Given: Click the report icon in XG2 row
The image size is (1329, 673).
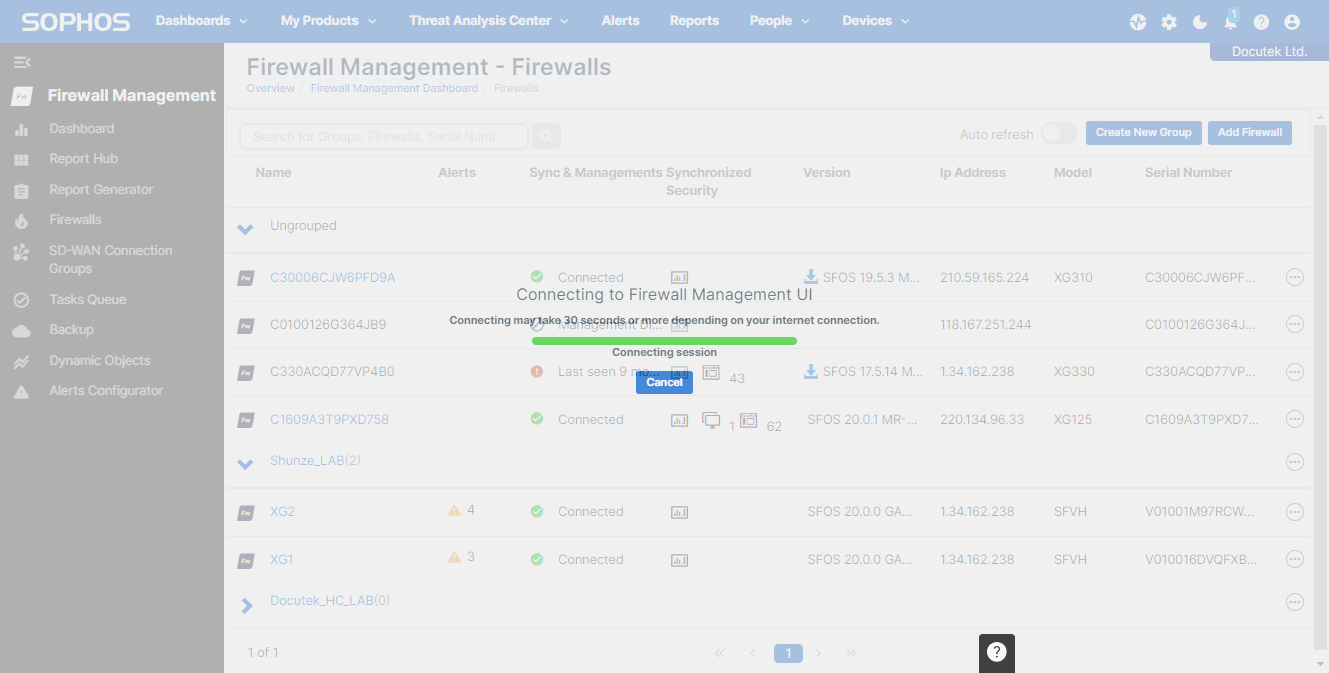Looking at the screenshot, I should [679, 512].
